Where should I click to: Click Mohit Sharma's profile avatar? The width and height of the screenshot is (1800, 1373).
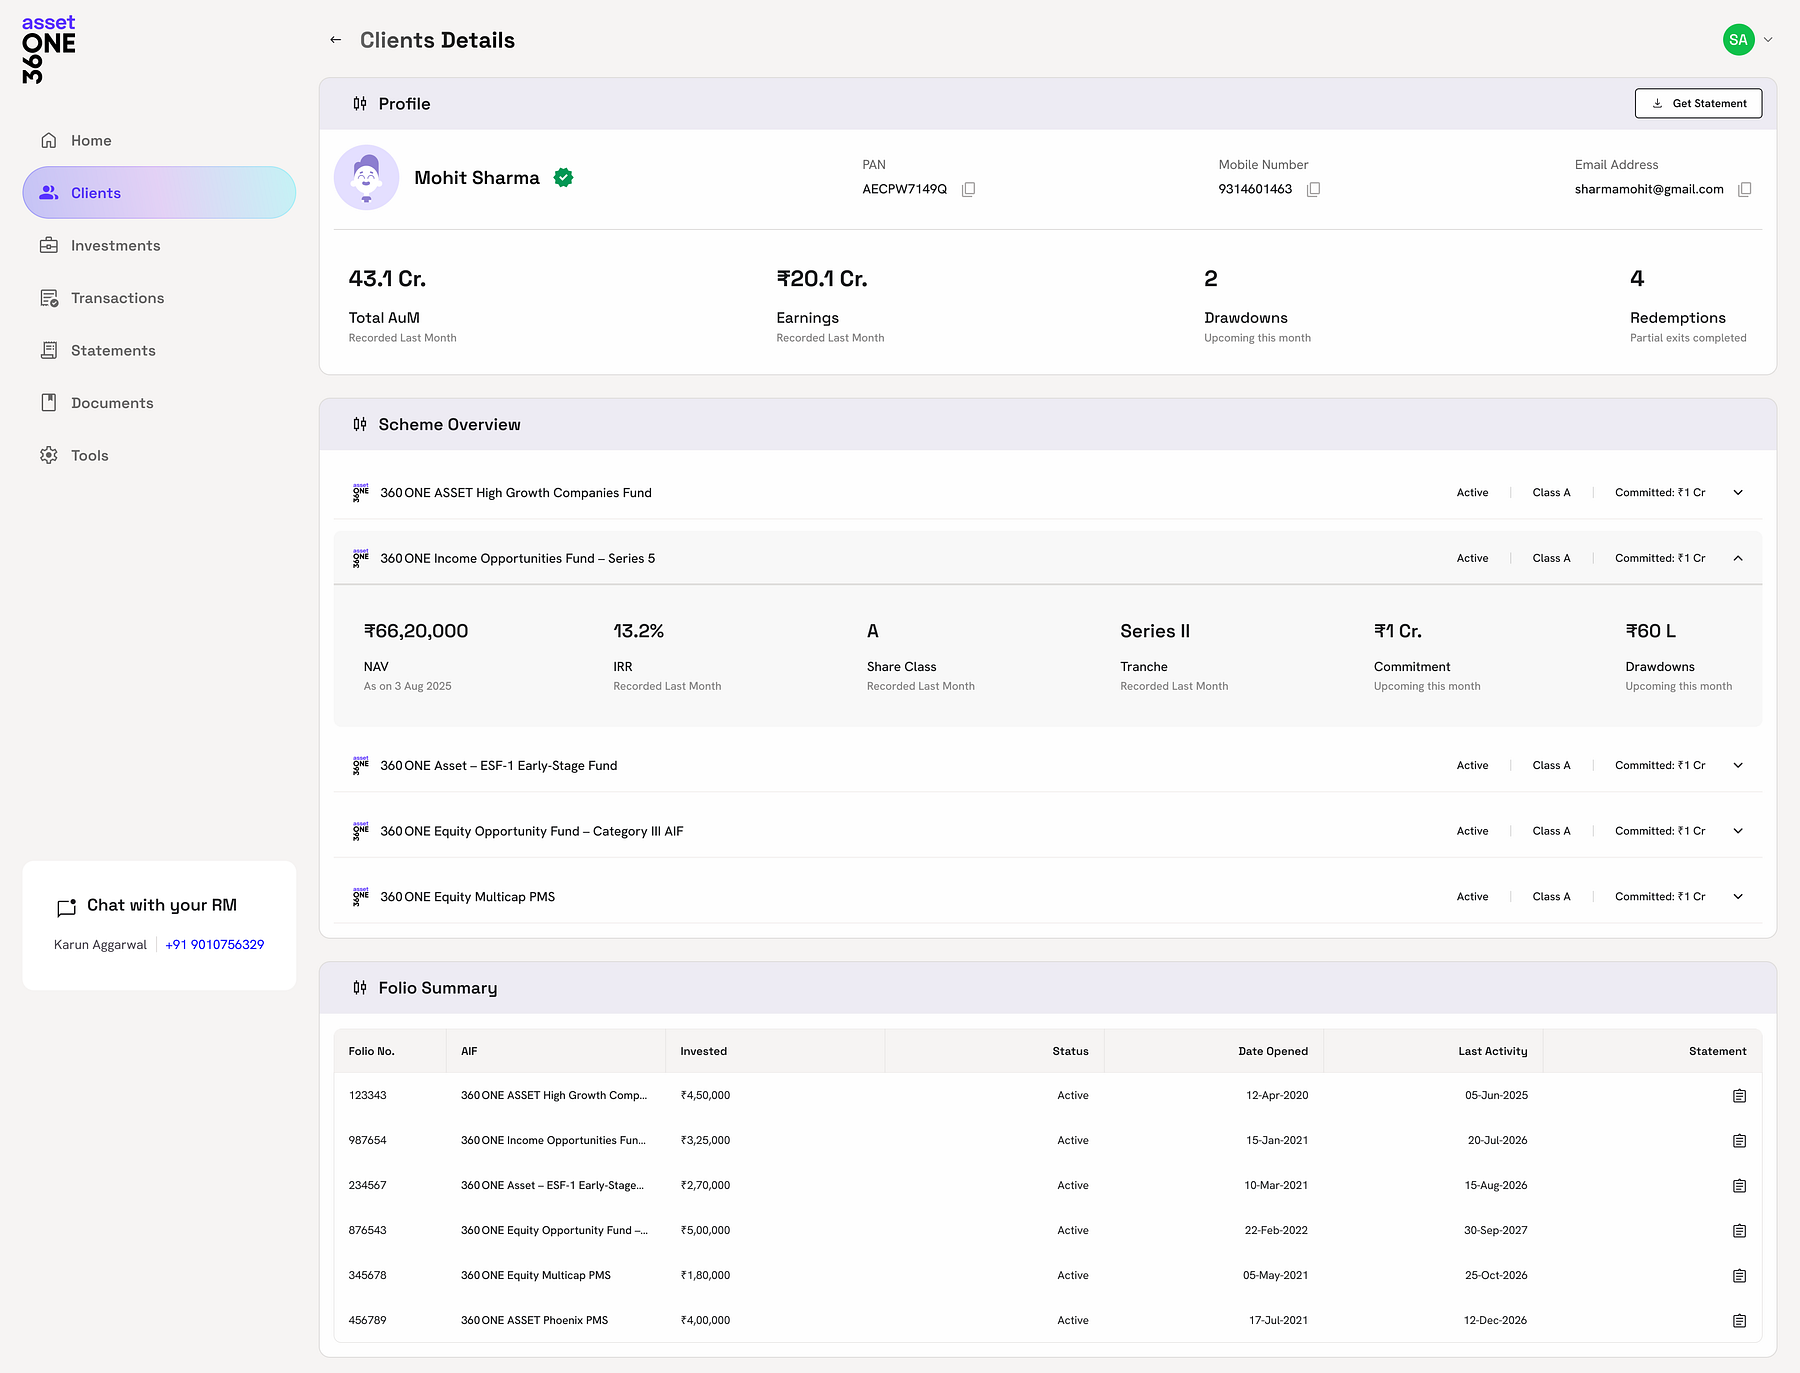pyautogui.click(x=366, y=178)
